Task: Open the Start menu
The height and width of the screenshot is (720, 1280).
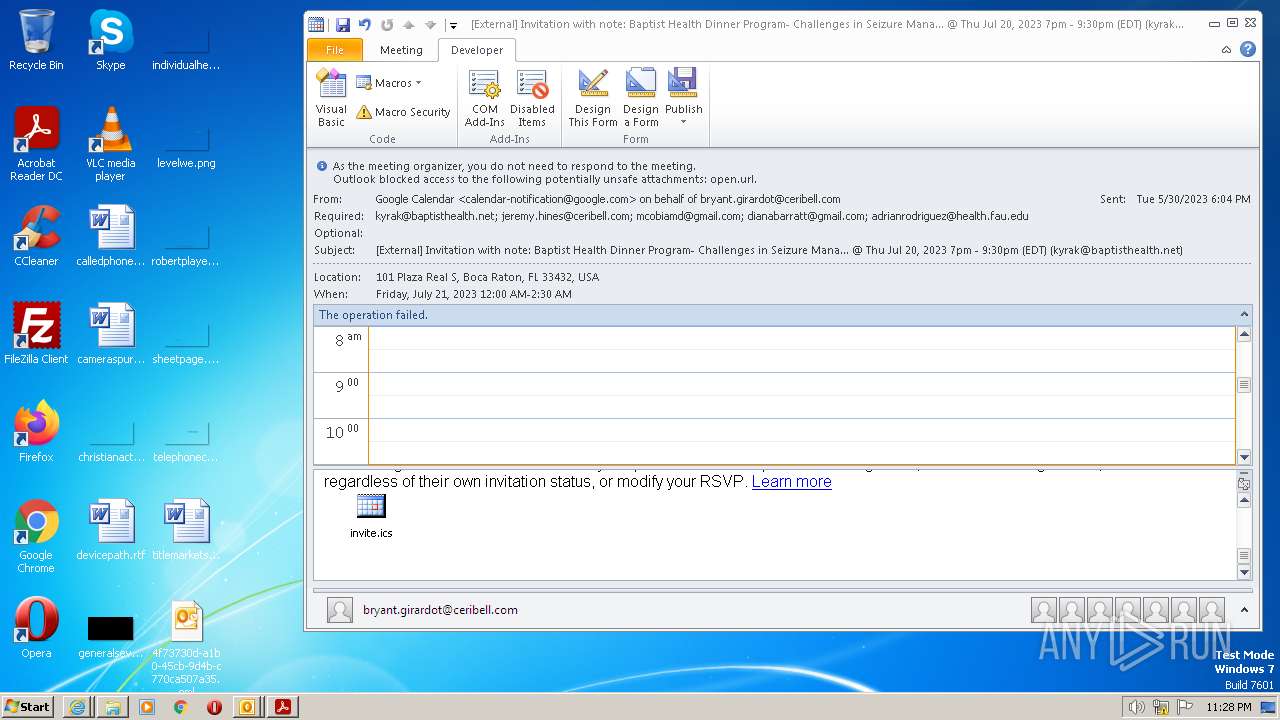Action: (x=28, y=706)
